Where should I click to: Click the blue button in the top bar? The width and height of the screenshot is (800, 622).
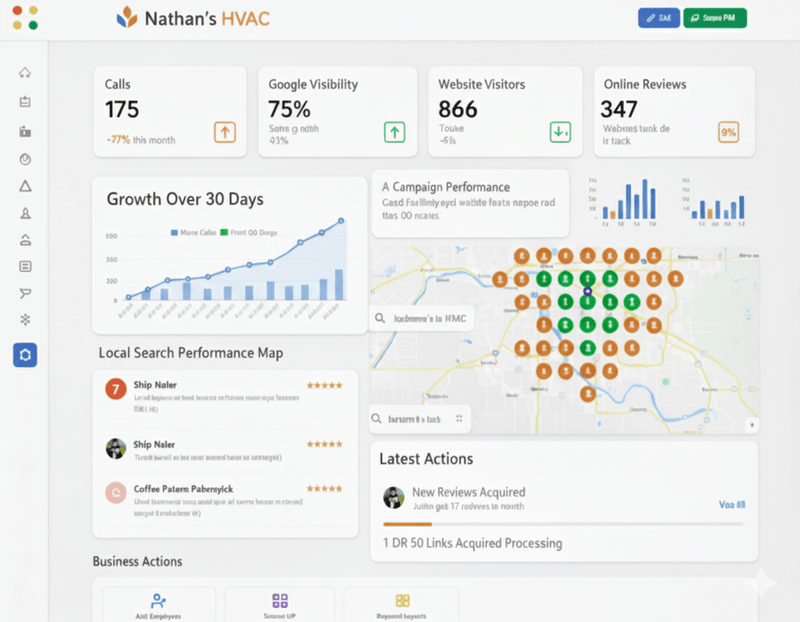(658, 18)
